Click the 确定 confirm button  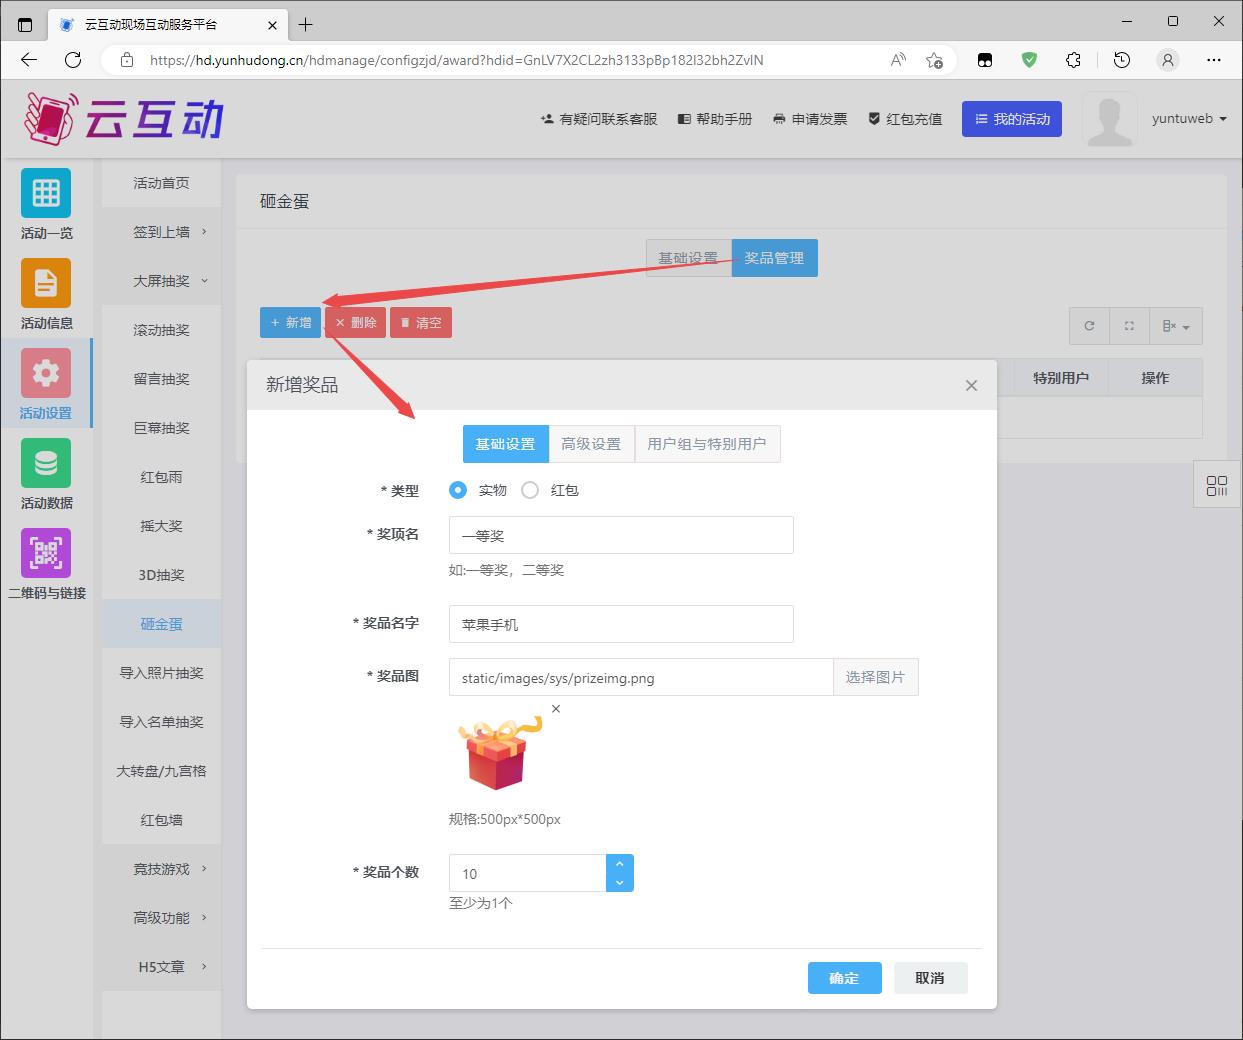(x=844, y=978)
